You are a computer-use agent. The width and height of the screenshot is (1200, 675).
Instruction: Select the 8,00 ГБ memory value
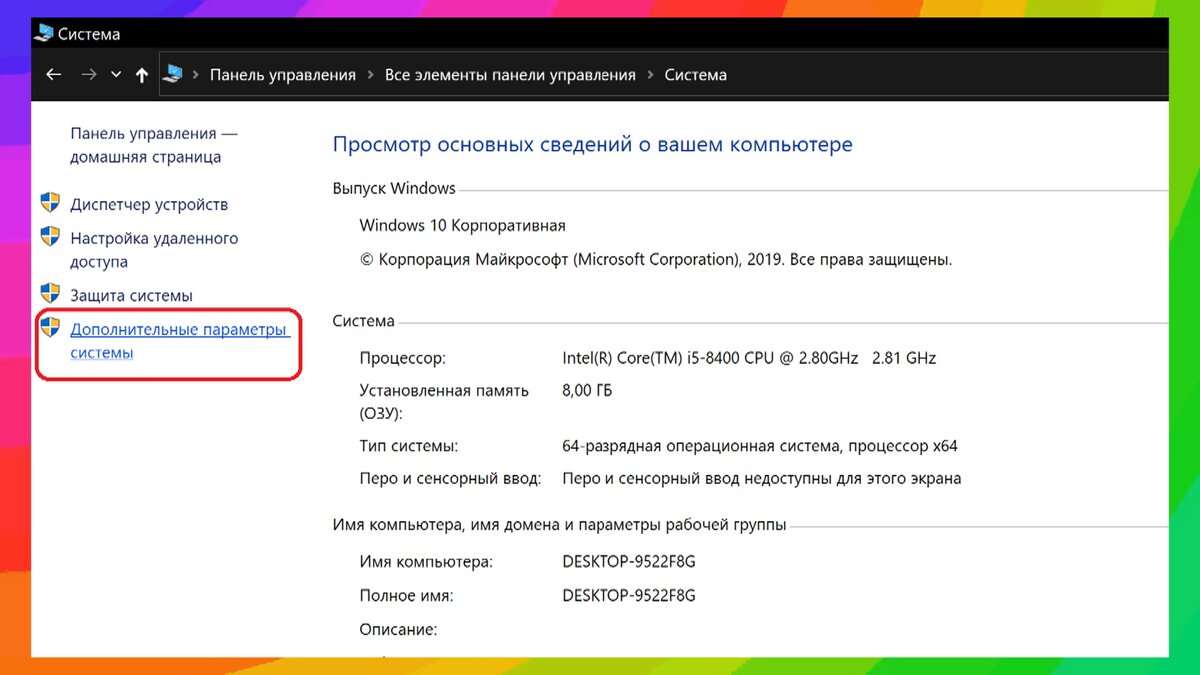point(587,391)
